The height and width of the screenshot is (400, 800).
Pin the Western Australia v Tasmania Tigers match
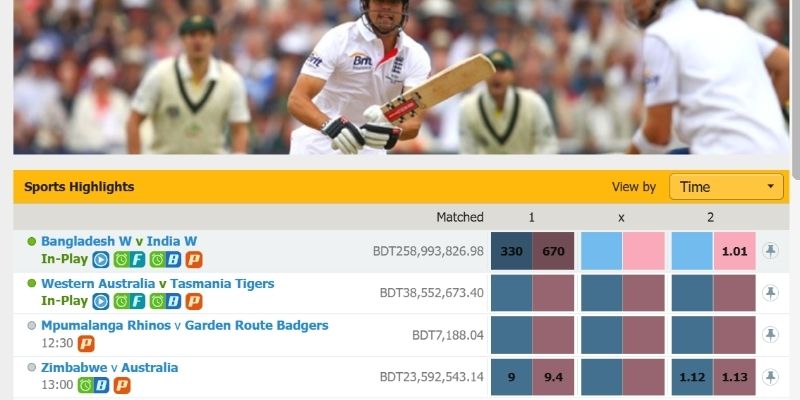[x=770, y=293]
